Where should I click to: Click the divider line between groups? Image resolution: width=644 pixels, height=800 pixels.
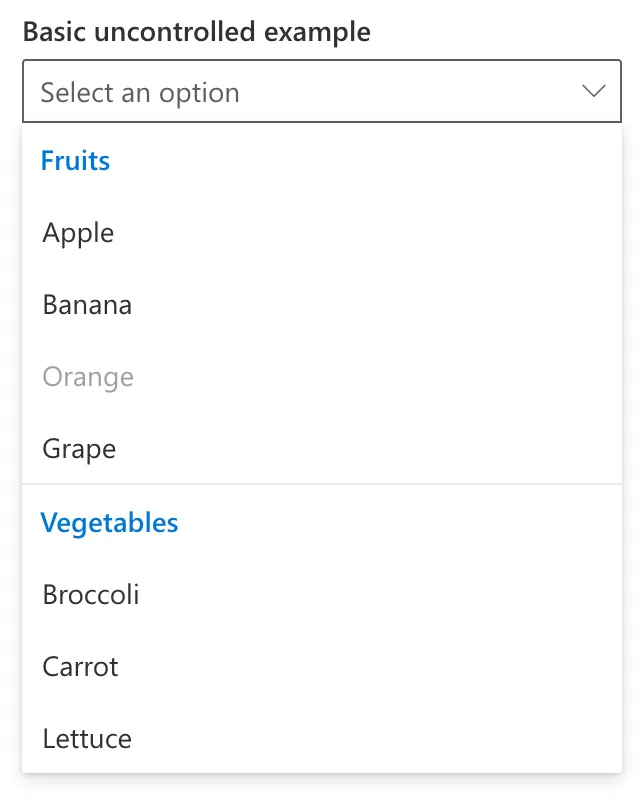(x=322, y=485)
